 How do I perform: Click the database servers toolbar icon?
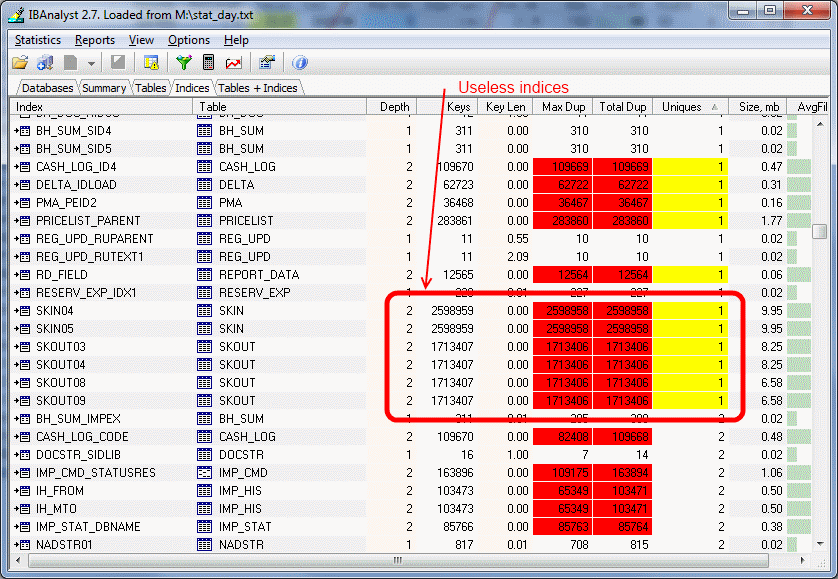45,63
